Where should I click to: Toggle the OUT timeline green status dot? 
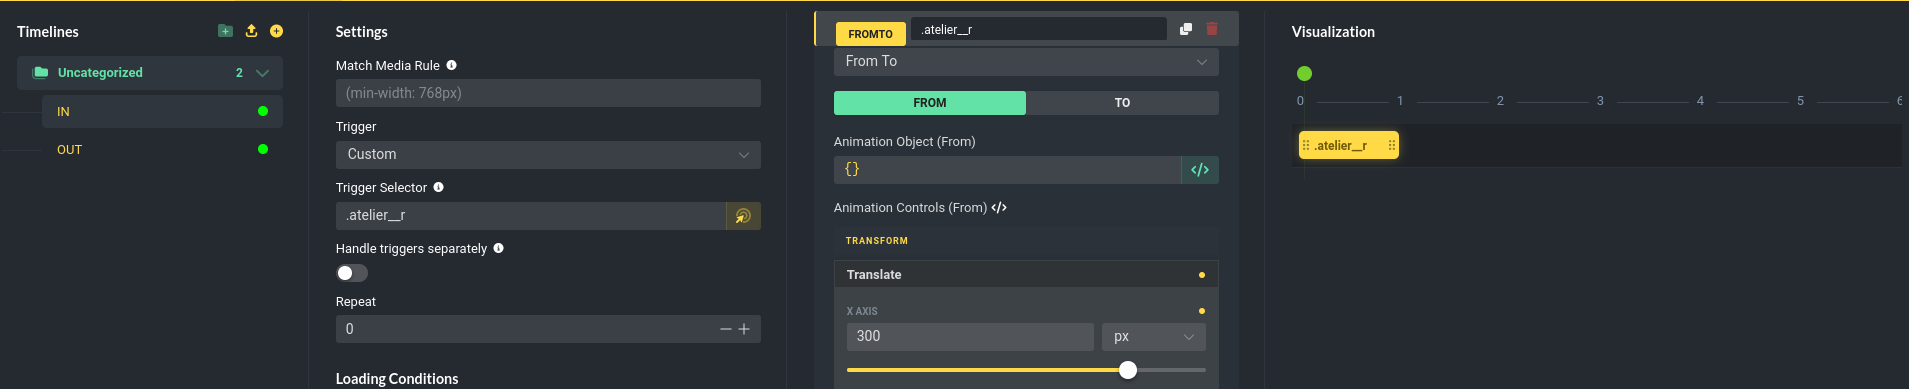click(263, 149)
